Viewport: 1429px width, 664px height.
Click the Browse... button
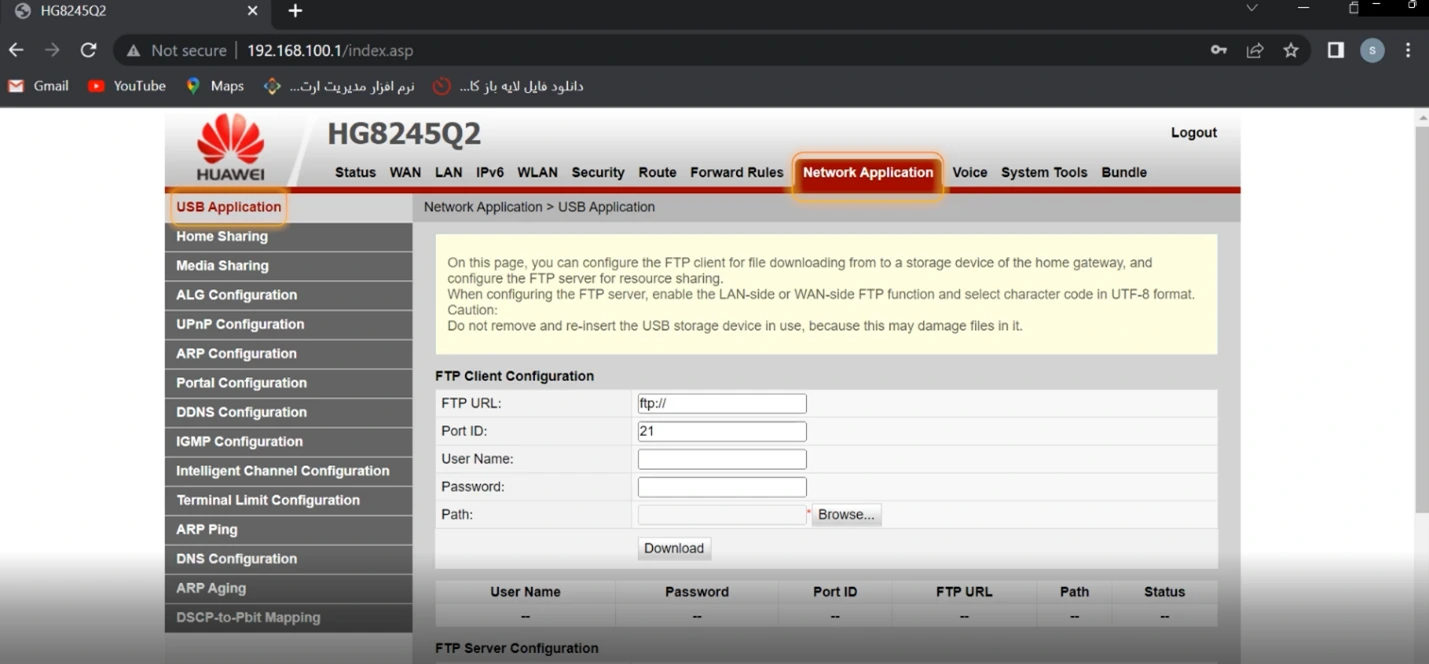[x=846, y=515]
